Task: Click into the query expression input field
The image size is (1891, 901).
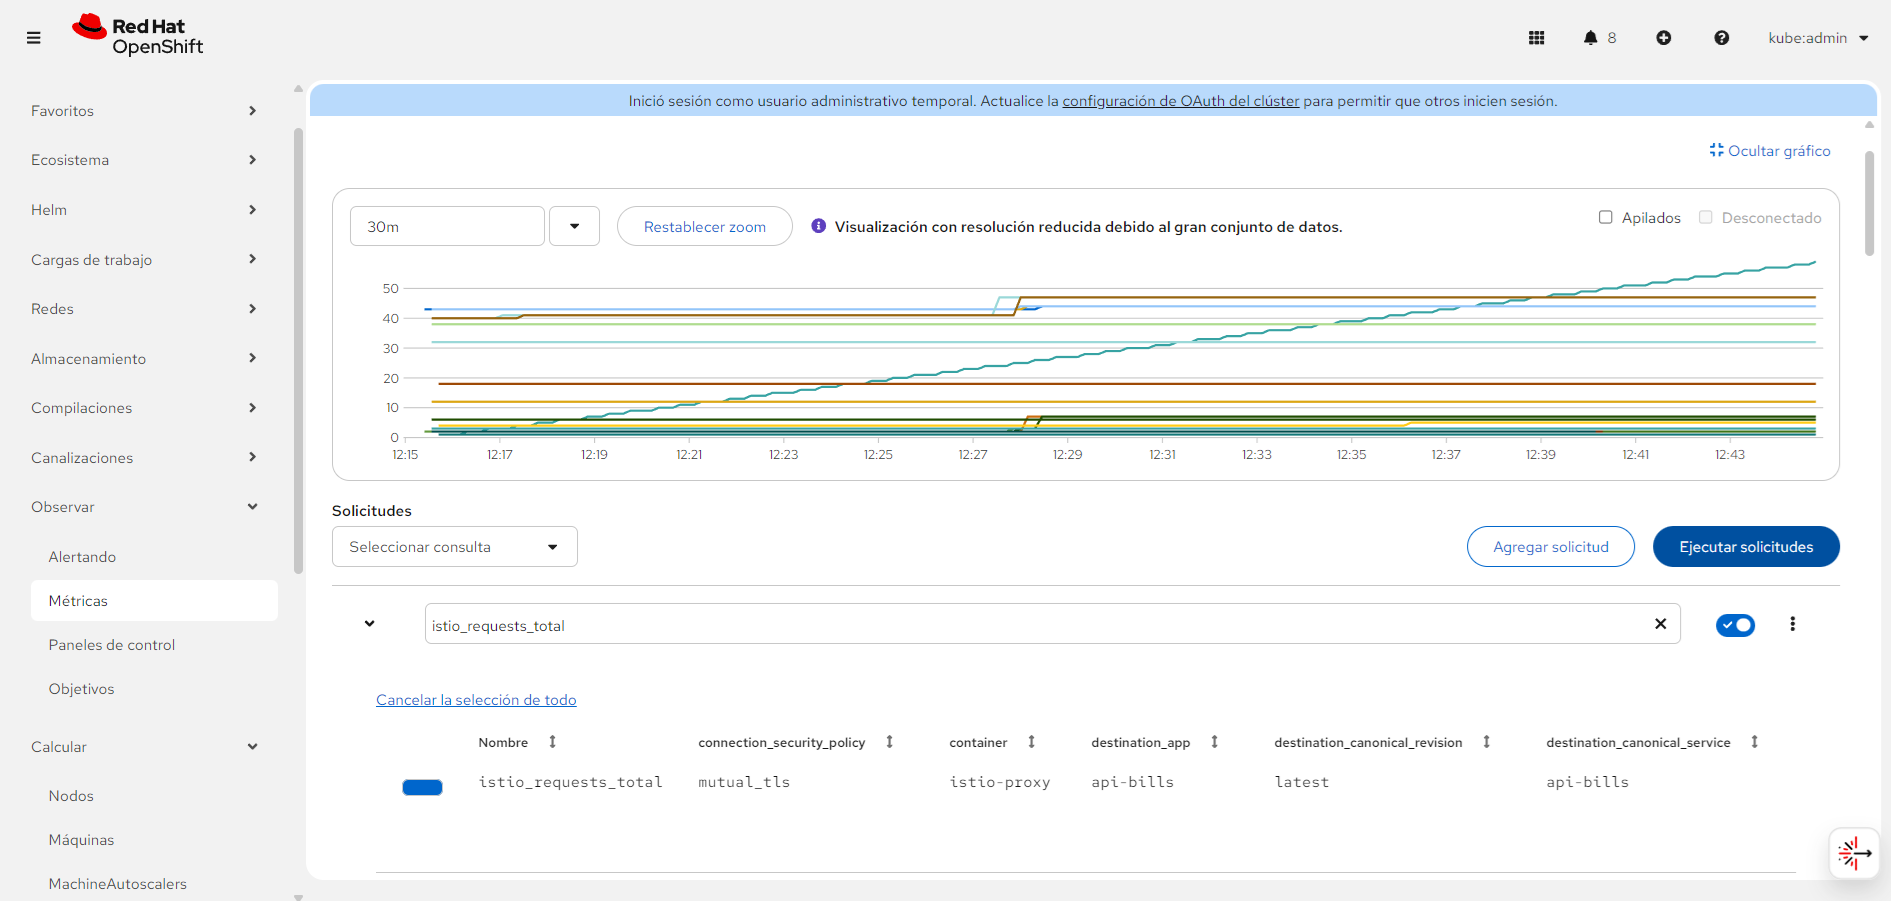Action: point(1030,625)
